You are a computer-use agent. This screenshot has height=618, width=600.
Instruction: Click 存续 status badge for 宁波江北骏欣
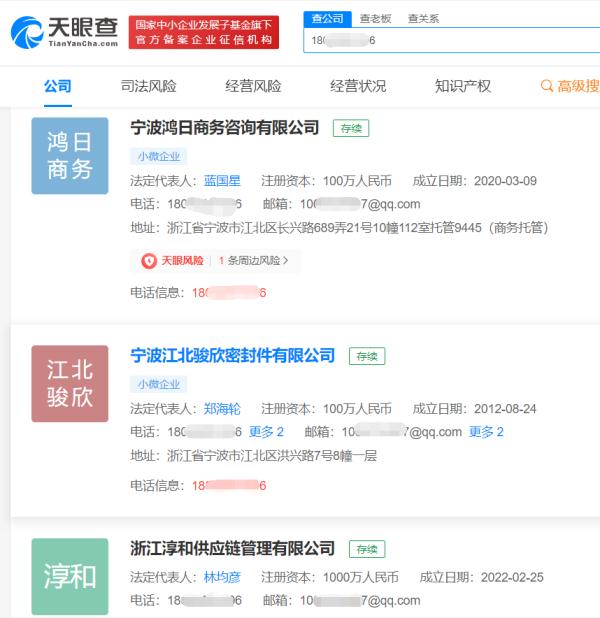point(367,356)
